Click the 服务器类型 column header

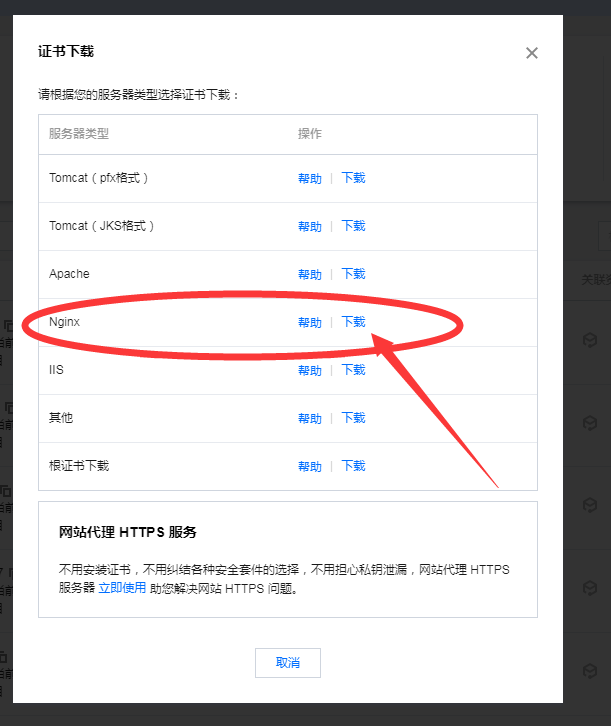[79, 133]
